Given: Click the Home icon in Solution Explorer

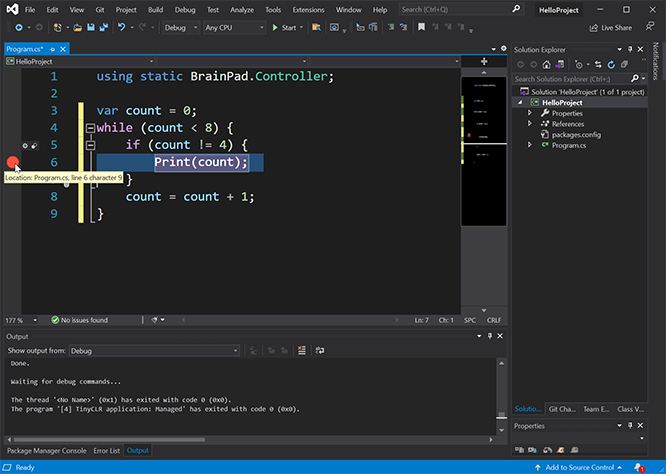Looking at the screenshot, I should [x=547, y=65].
